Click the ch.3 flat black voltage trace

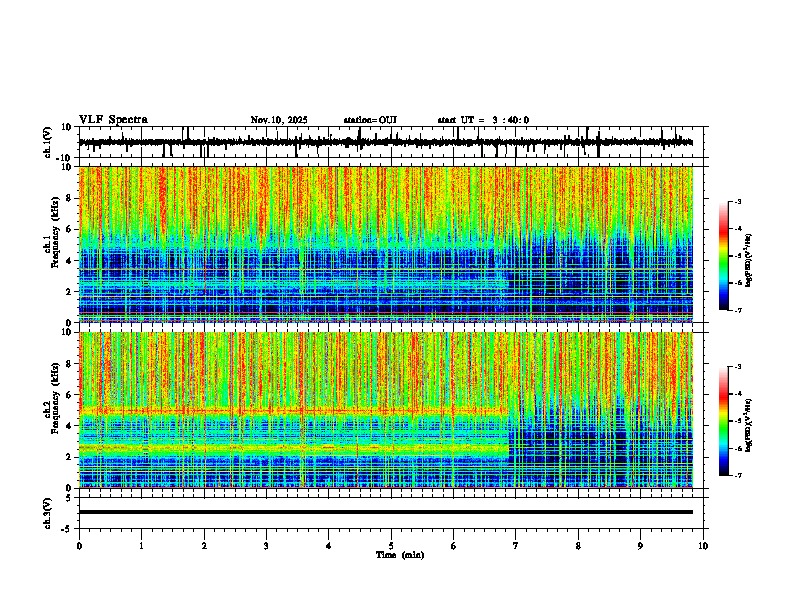[386, 512]
